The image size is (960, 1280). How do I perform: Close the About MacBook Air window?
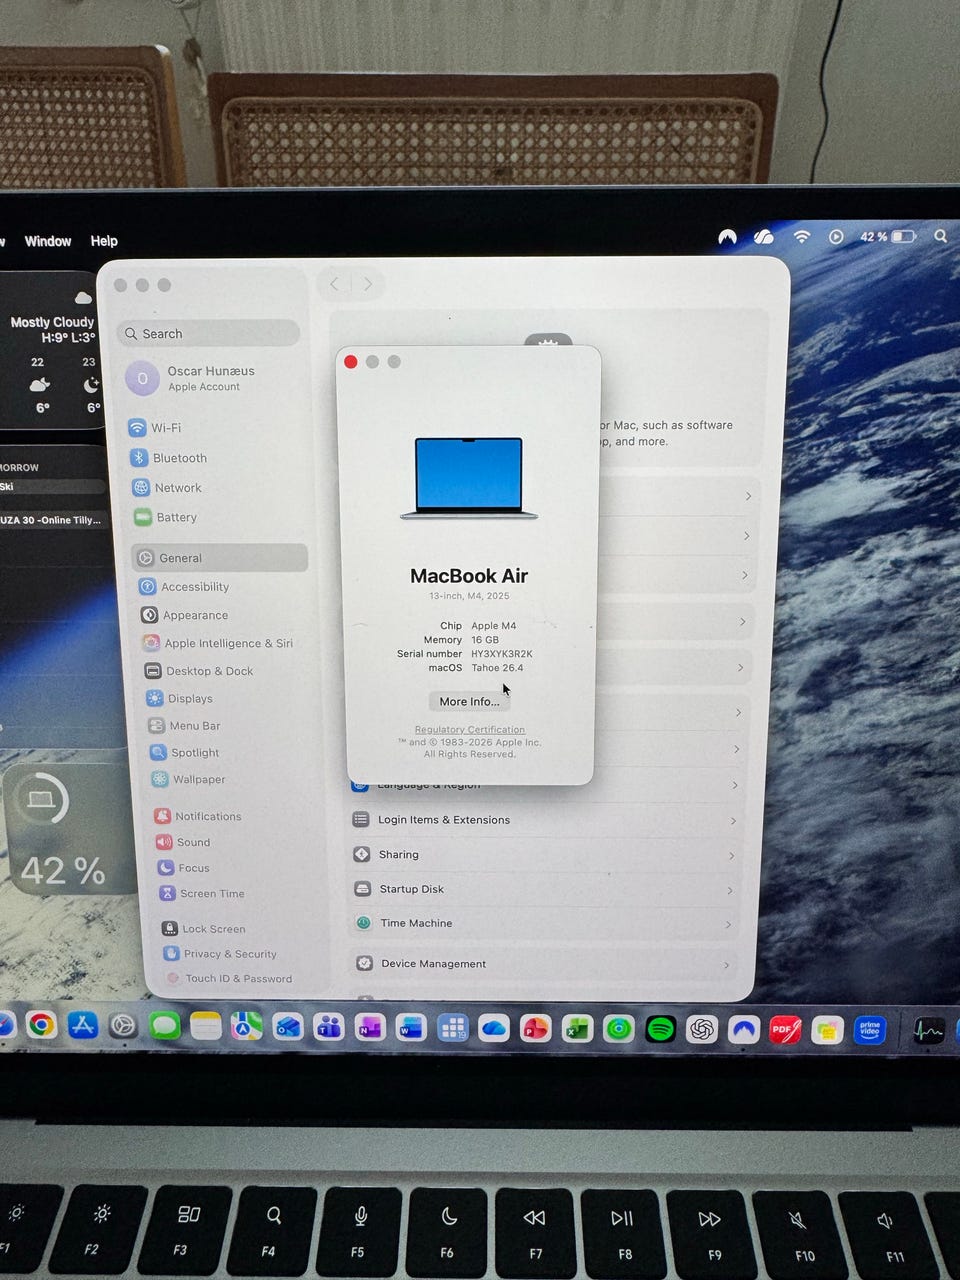[351, 362]
